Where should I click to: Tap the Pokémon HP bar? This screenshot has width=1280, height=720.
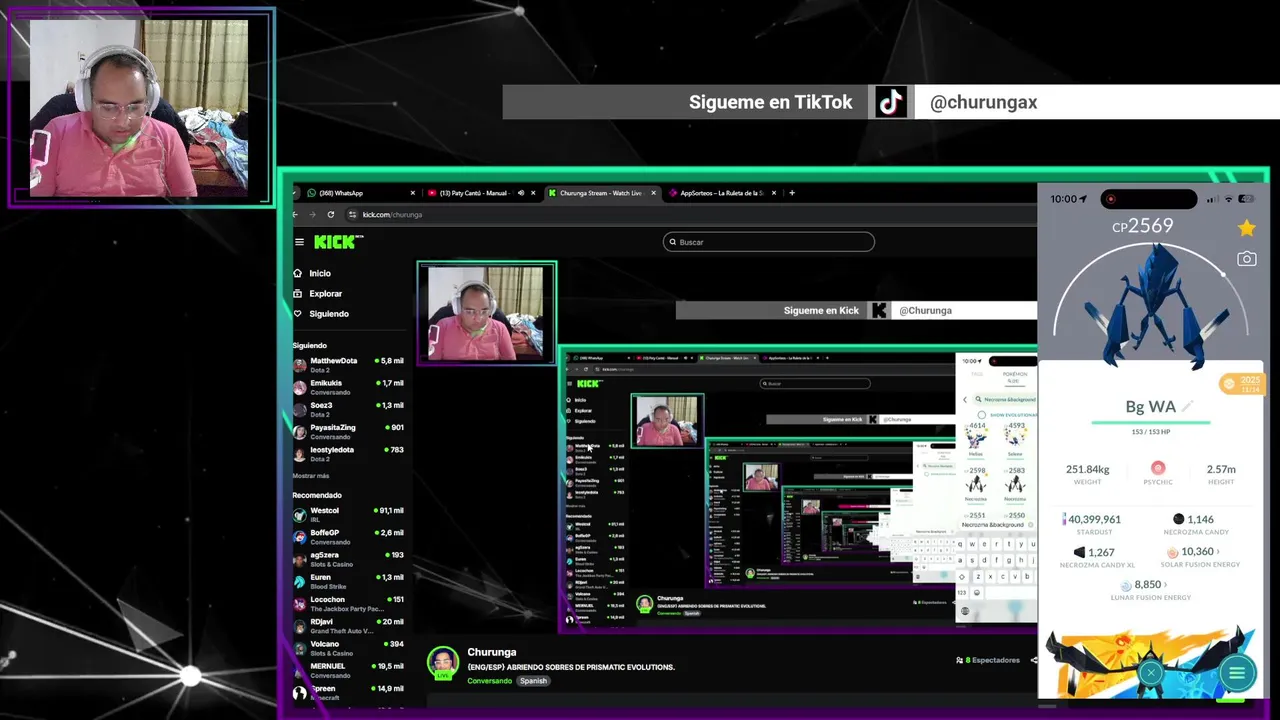point(1151,423)
